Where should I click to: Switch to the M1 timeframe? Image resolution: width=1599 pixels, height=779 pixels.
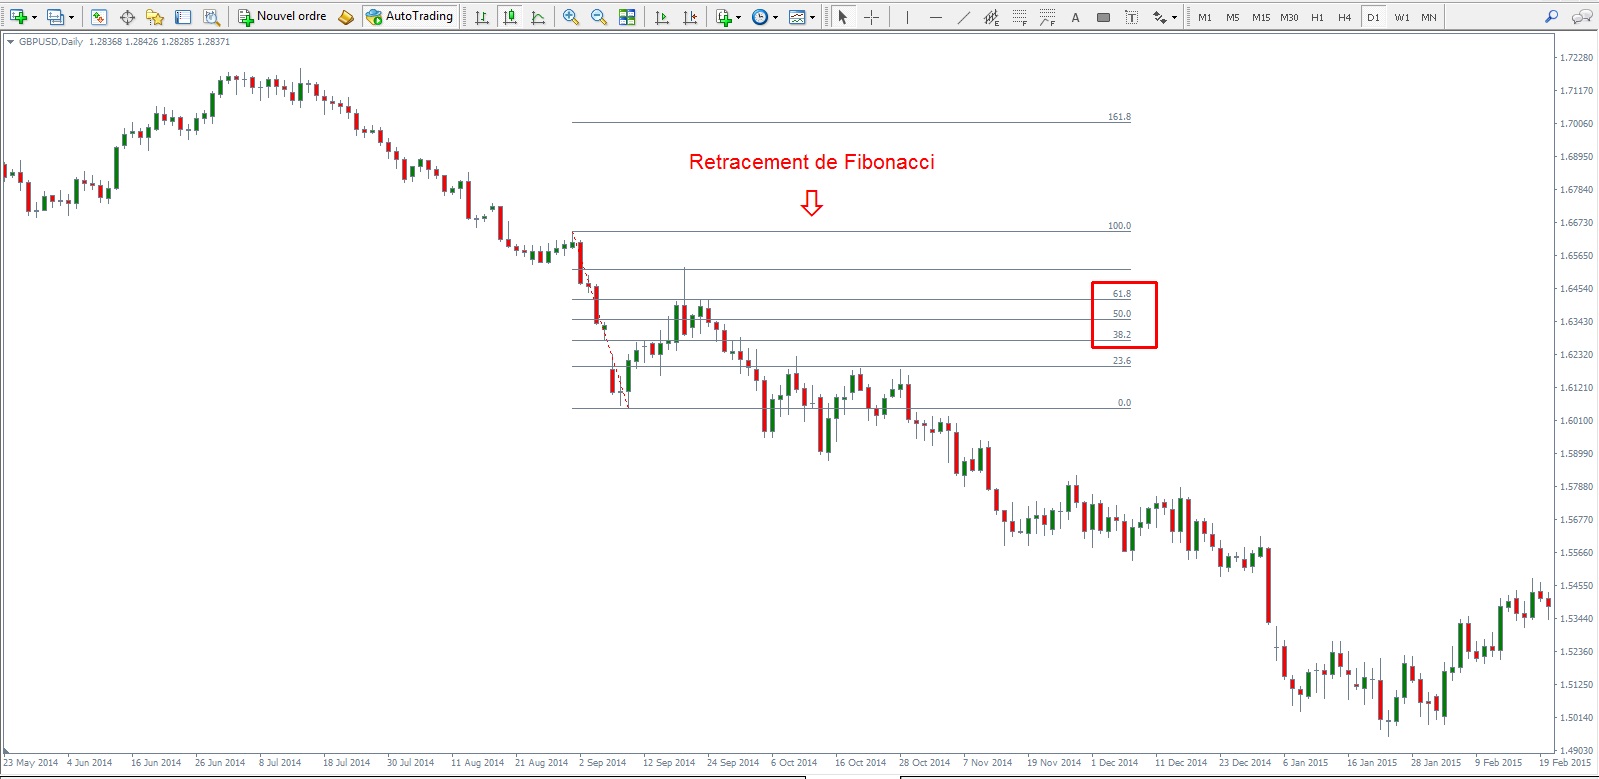pos(1205,17)
